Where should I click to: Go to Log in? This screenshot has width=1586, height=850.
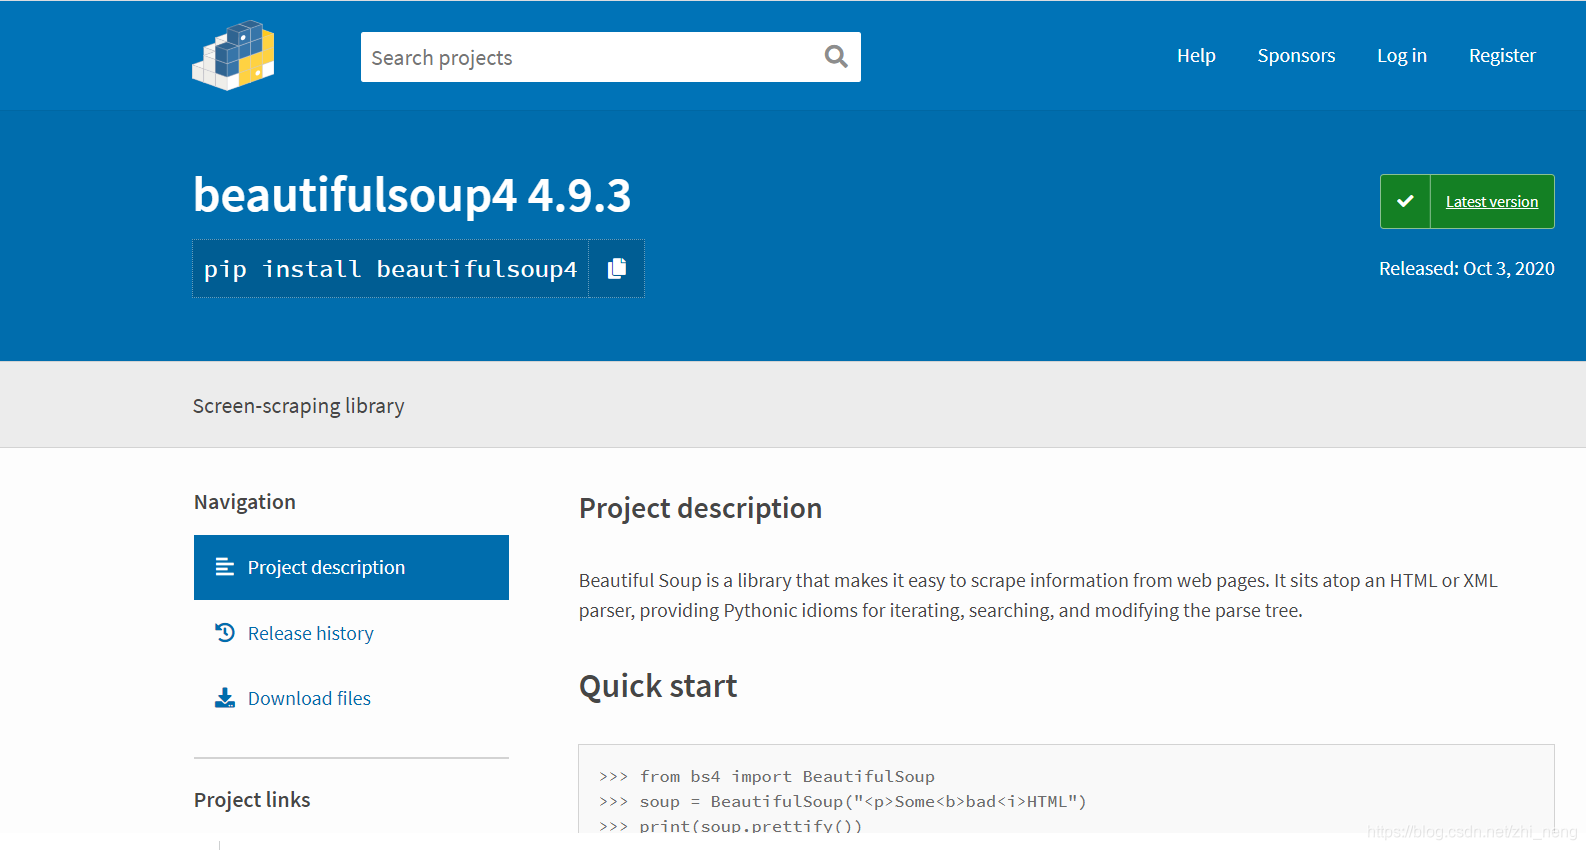[x=1402, y=56]
